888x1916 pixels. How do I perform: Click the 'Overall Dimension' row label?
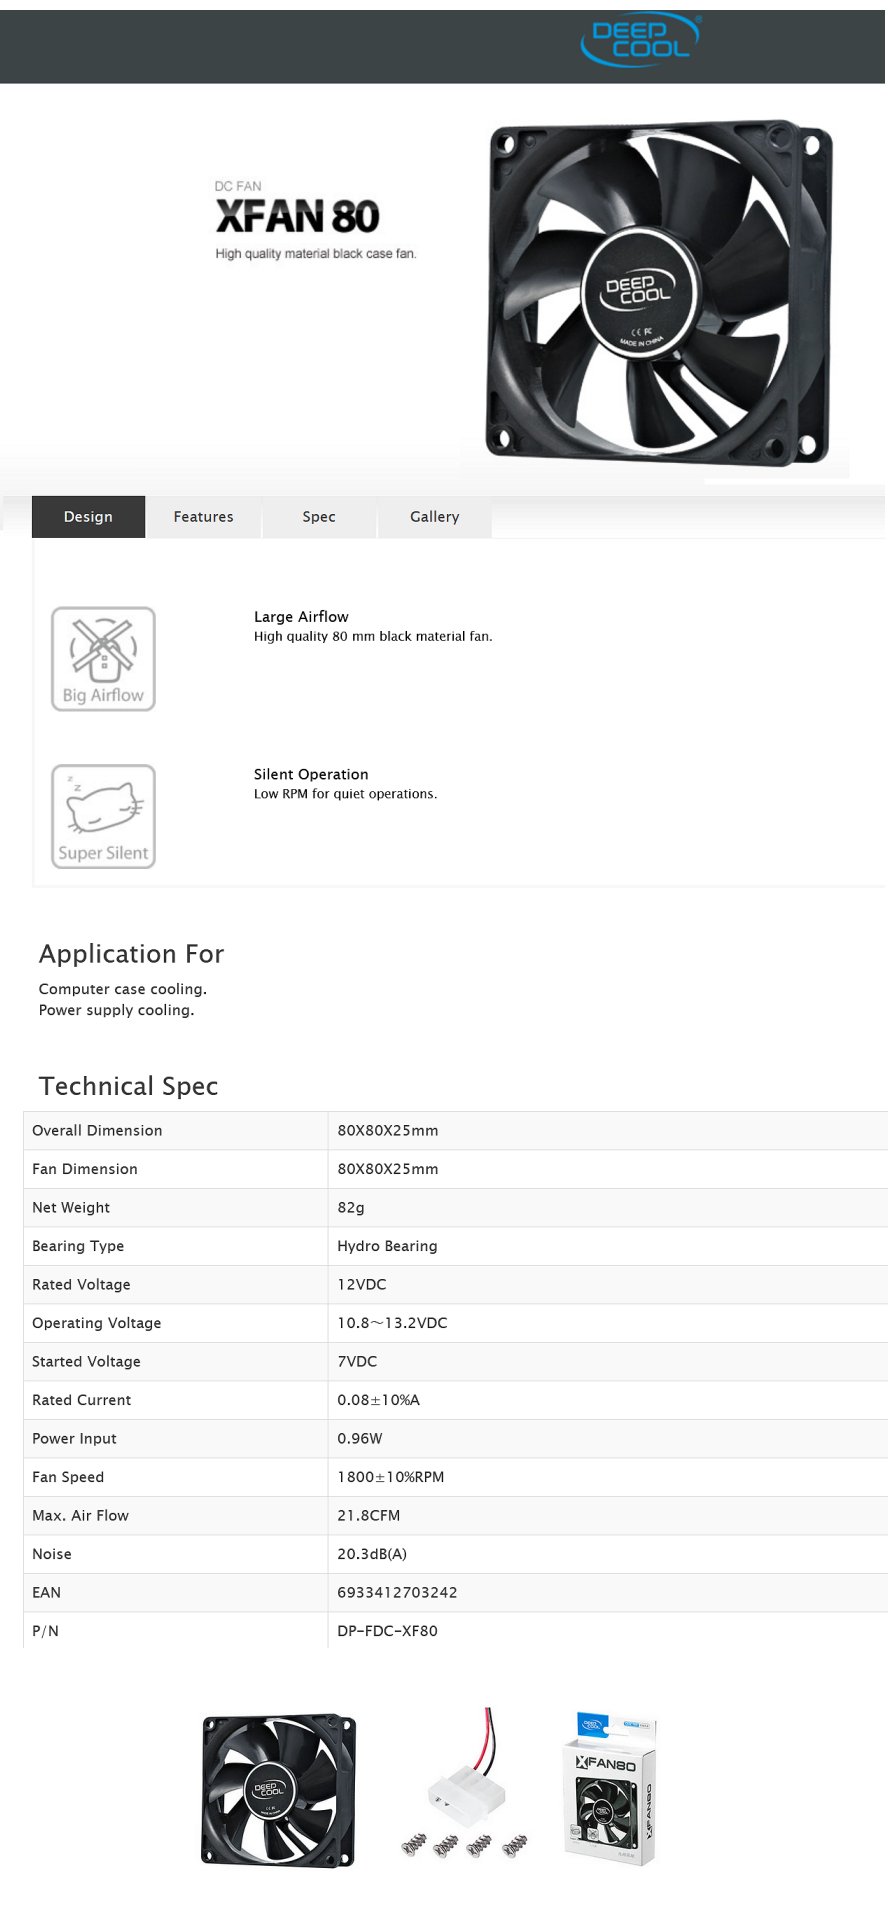(97, 1130)
